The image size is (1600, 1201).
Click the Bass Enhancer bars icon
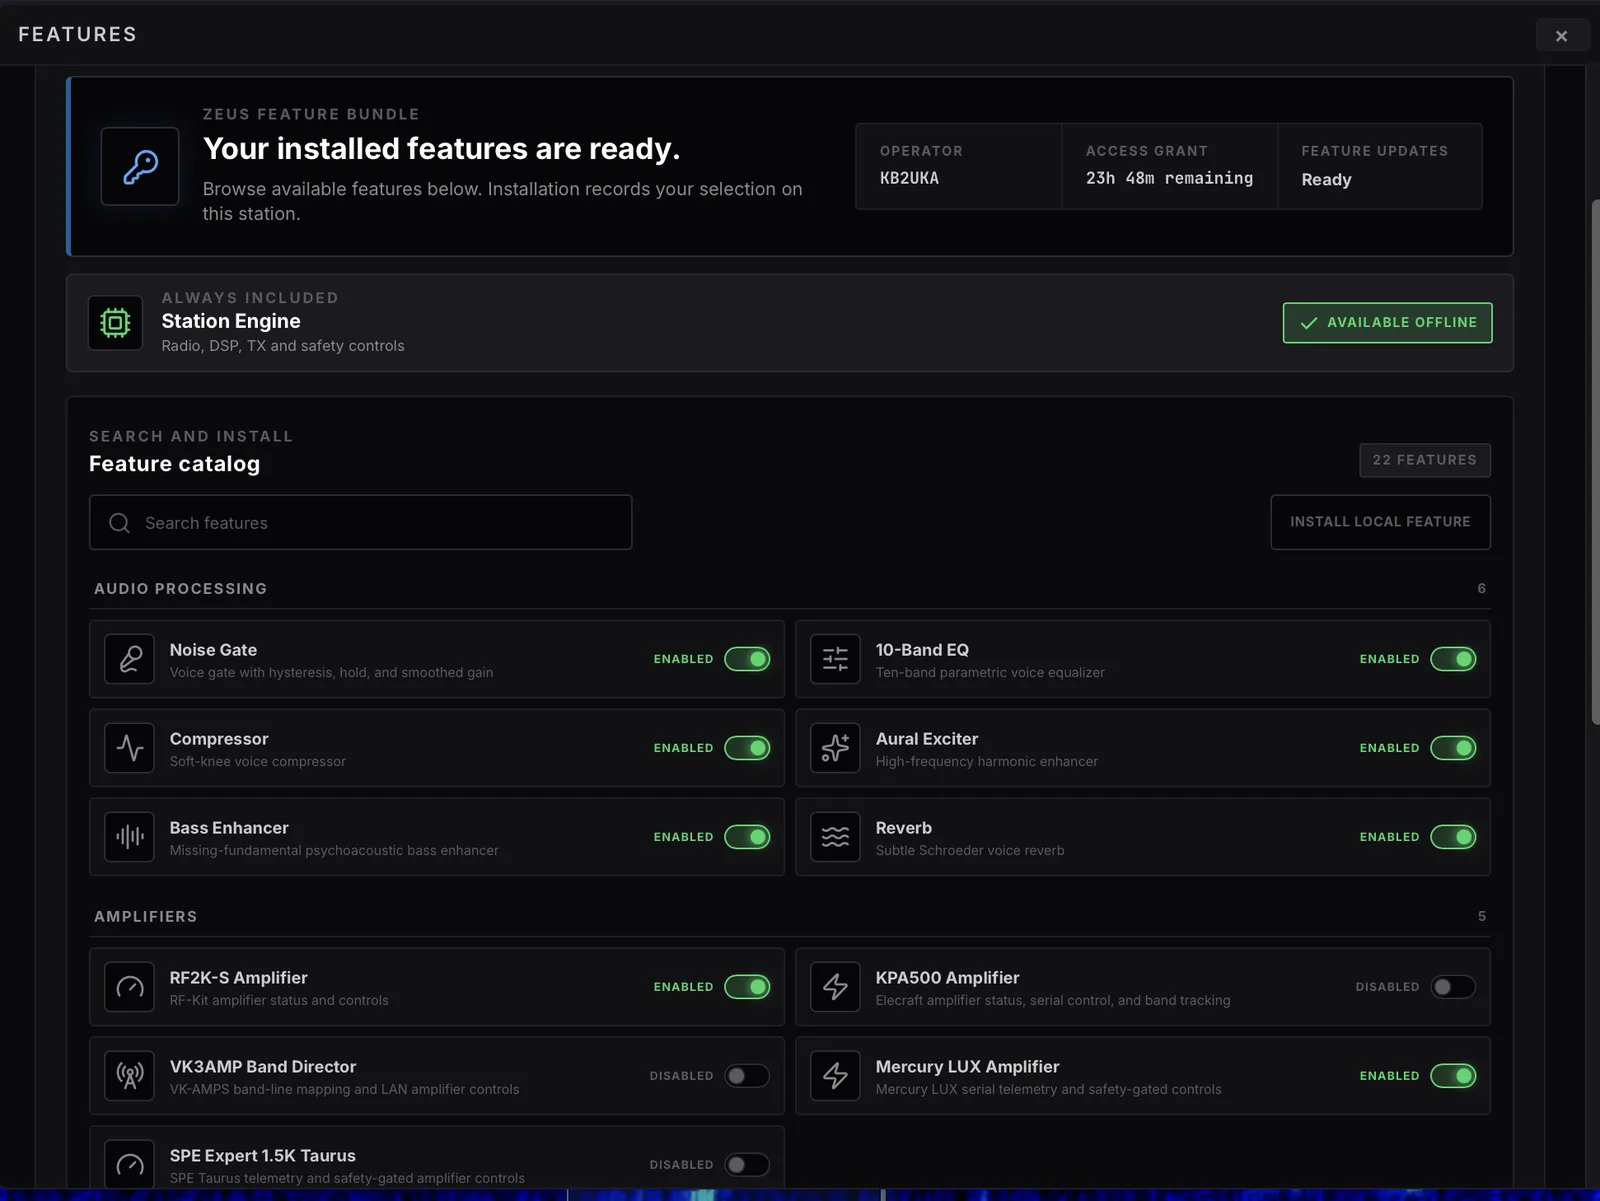pos(130,837)
